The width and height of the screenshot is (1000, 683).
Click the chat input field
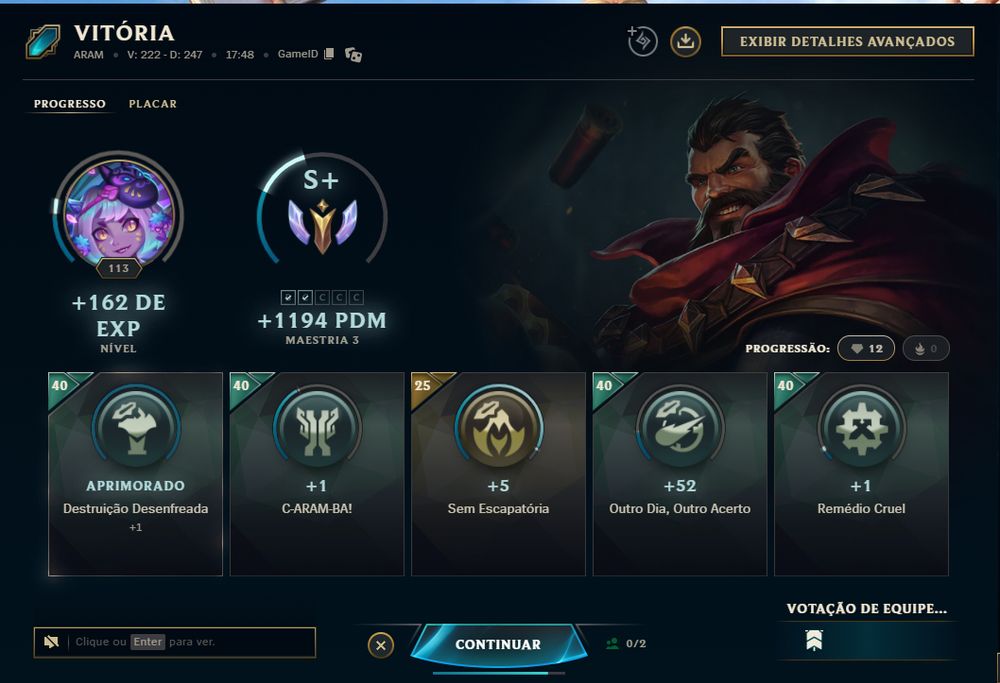191,642
